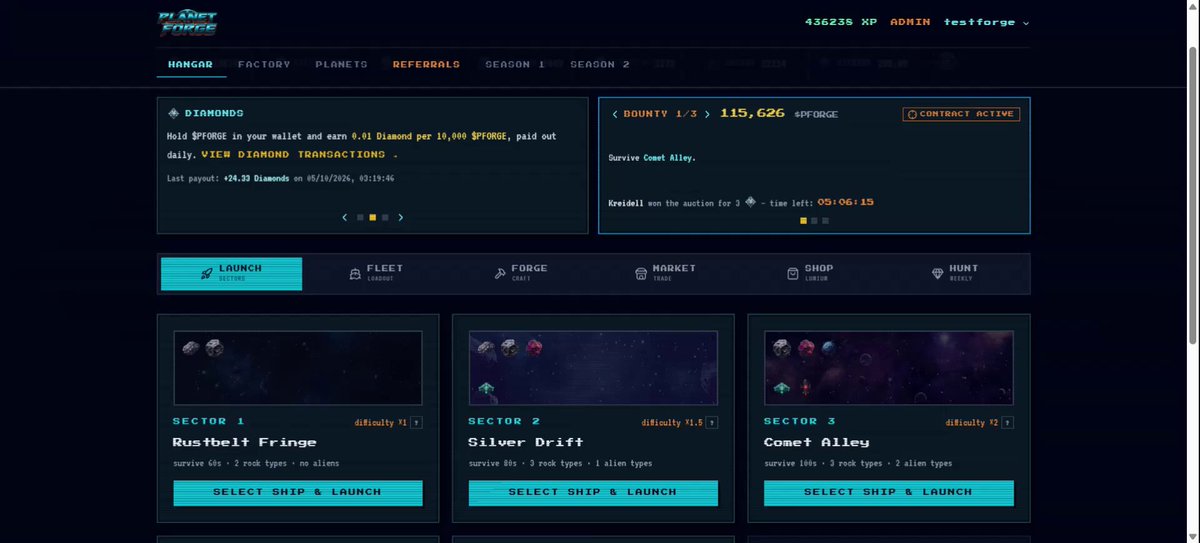This screenshot has width=1200, height=543.
Task: Select second dot in bounty pager
Action: pos(814,220)
